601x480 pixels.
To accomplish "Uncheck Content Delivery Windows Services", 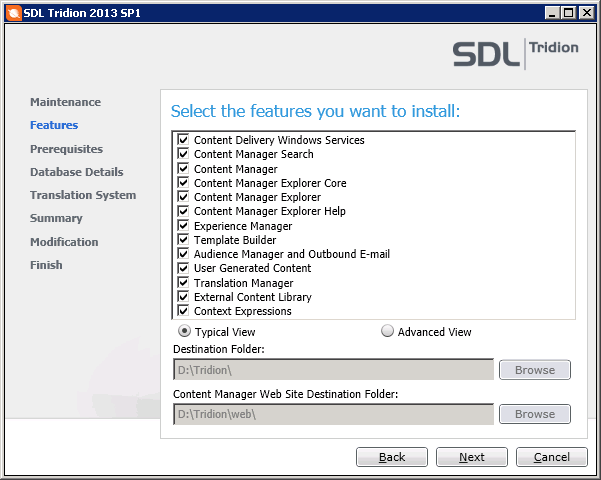I will point(183,140).
